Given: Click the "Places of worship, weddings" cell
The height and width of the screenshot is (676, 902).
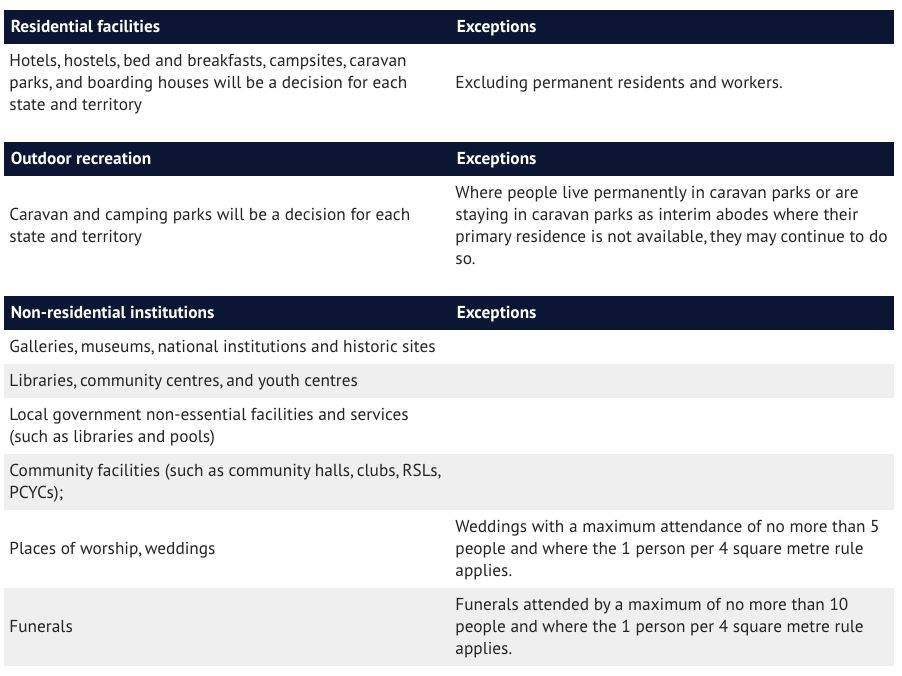Looking at the screenshot, I should click(x=112, y=548).
